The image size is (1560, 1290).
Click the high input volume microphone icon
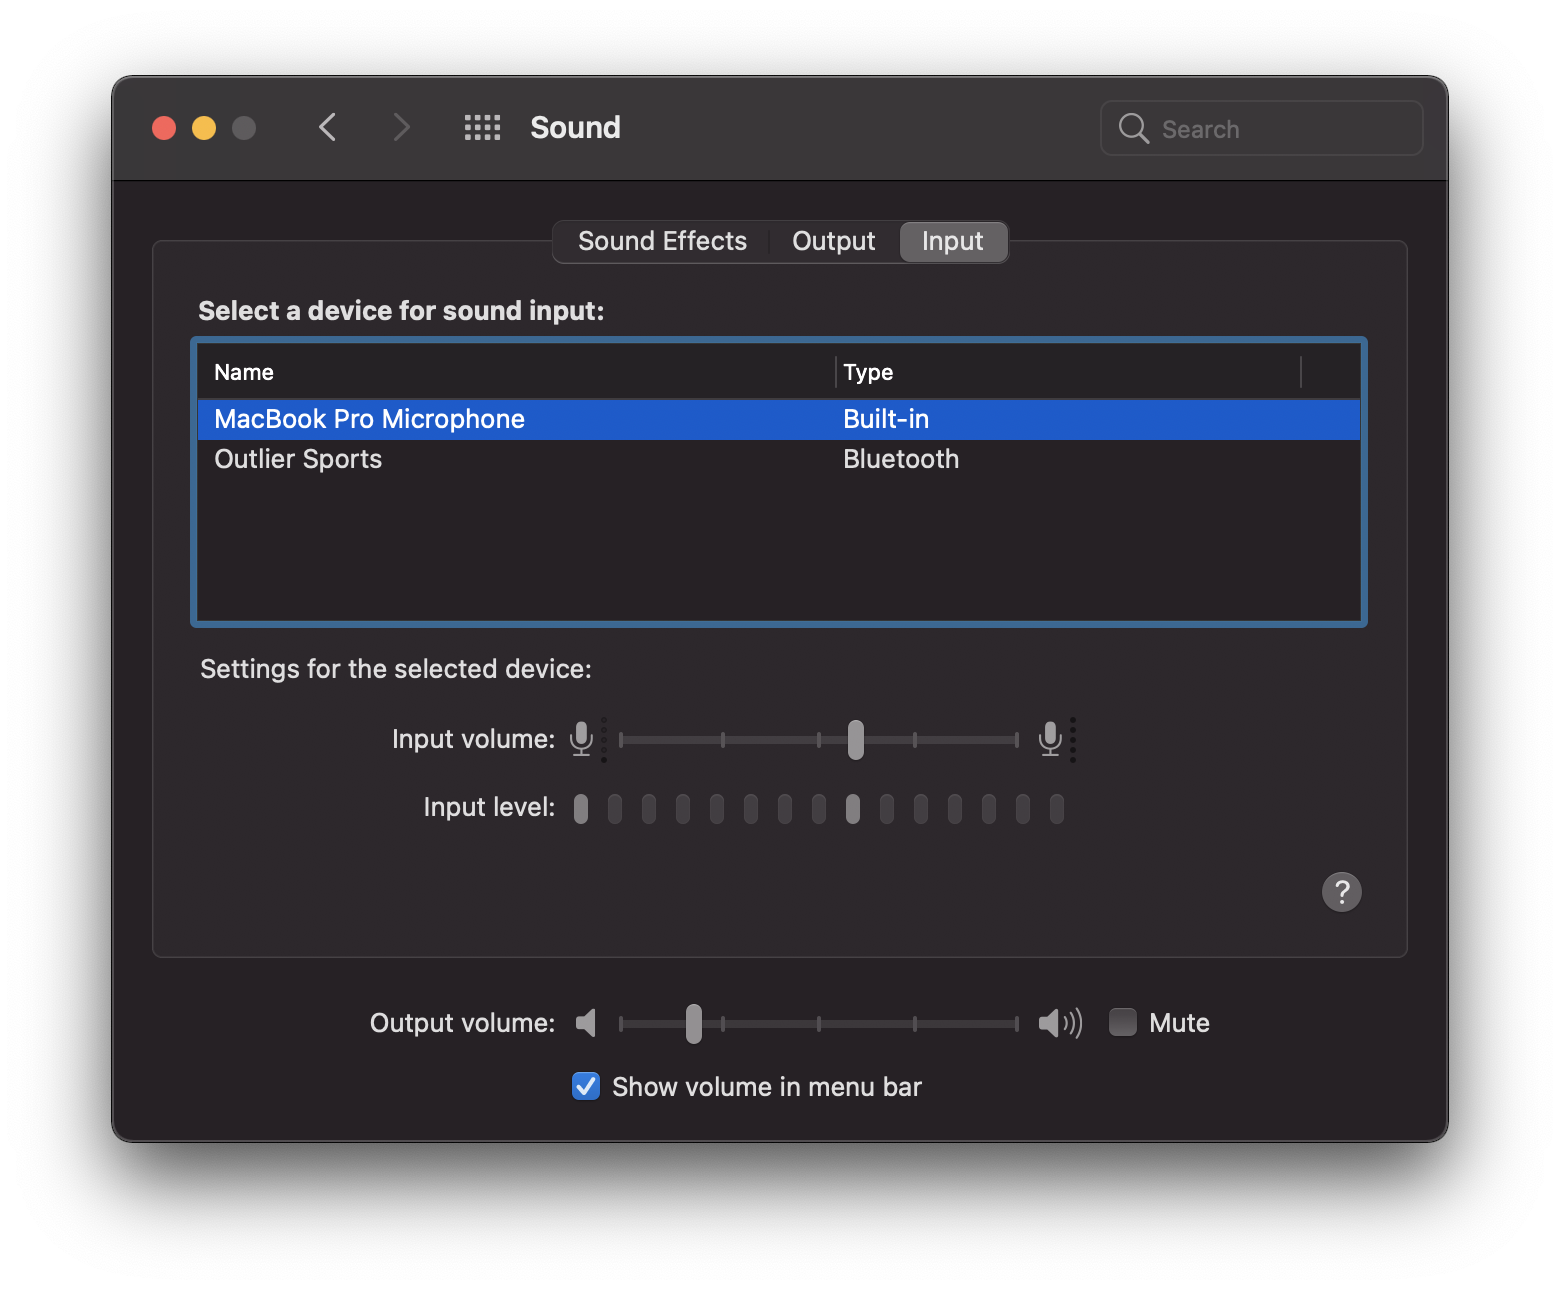pos(1050,739)
